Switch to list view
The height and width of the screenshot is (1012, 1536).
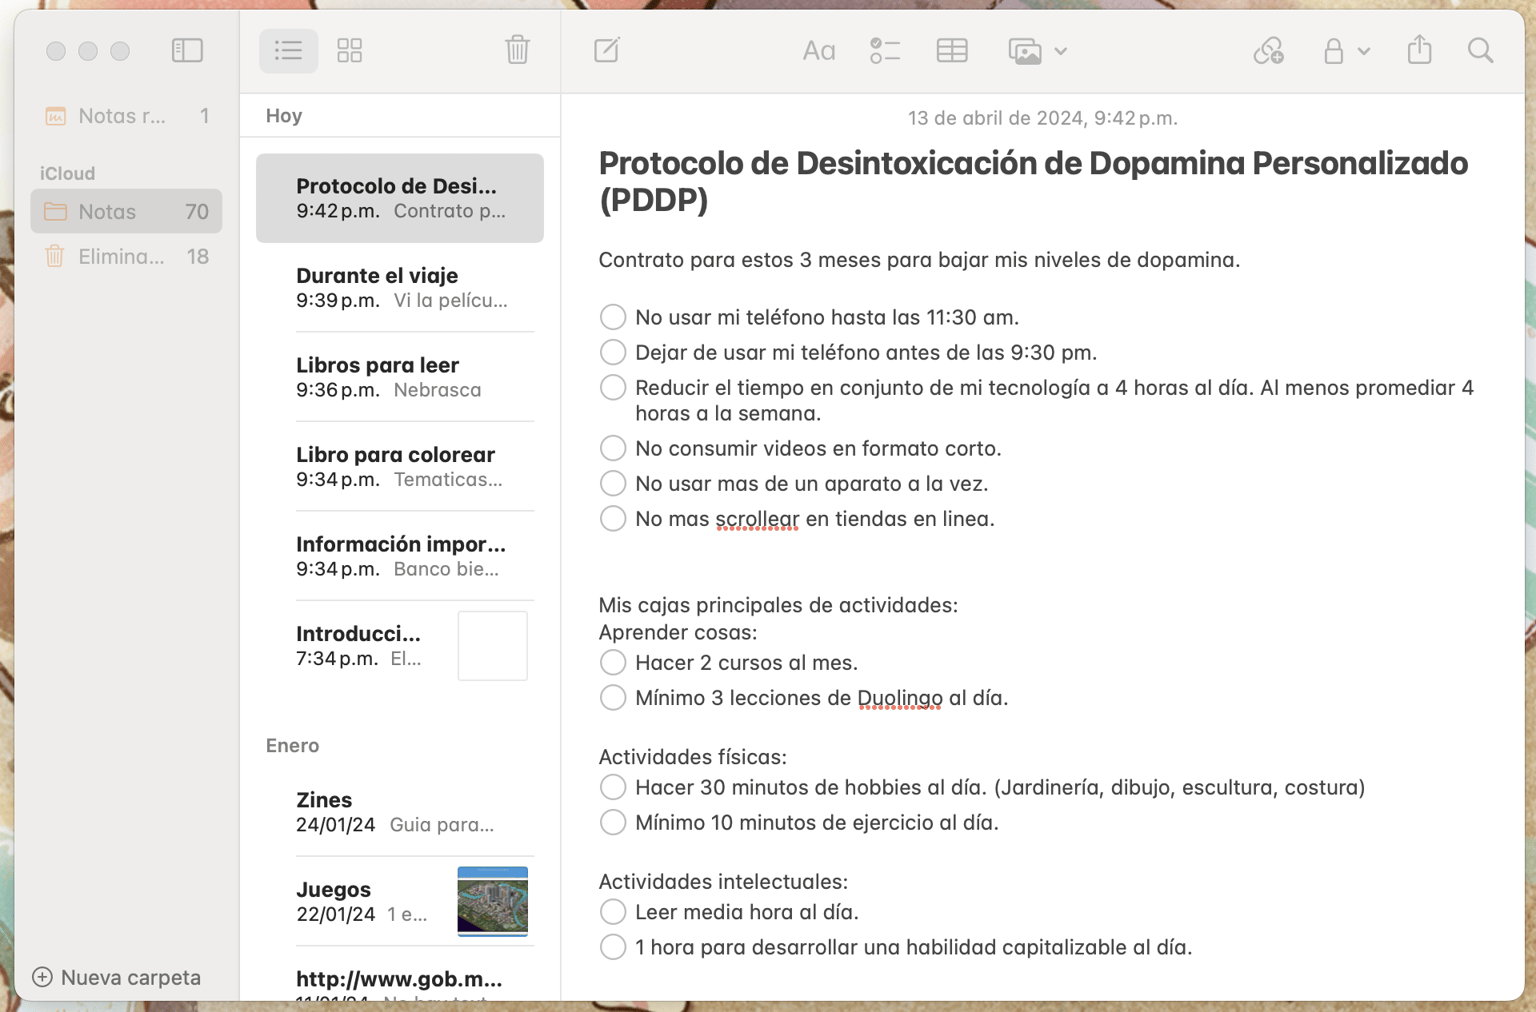click(289, 50)
